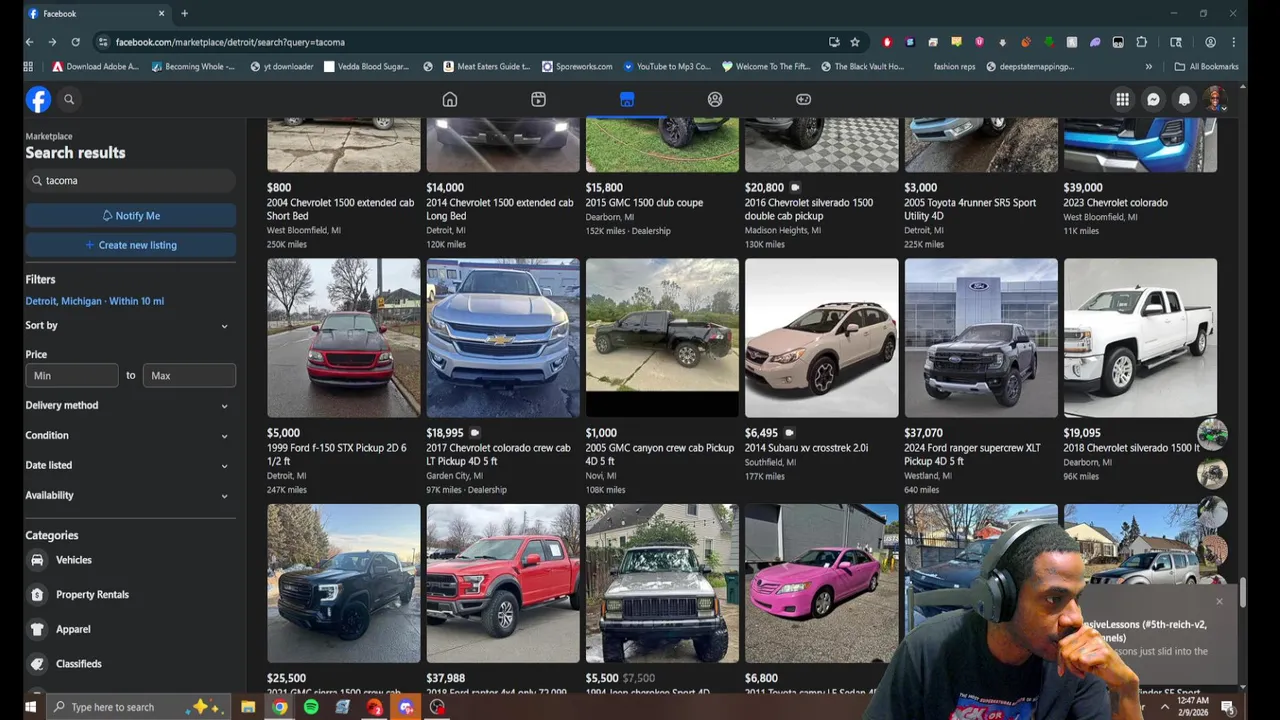Open the Groups/profile icon in top nav

point(715,99)
